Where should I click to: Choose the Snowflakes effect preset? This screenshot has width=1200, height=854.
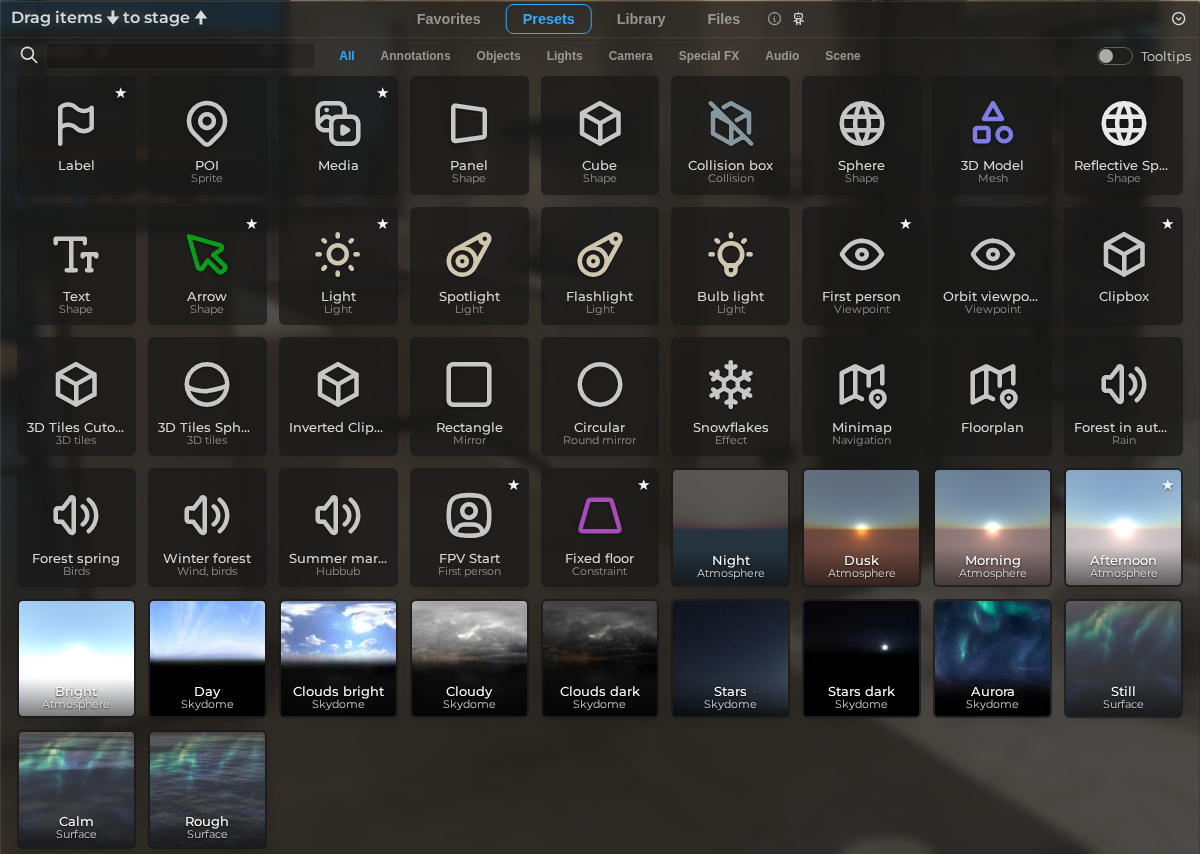pos(731,397)
